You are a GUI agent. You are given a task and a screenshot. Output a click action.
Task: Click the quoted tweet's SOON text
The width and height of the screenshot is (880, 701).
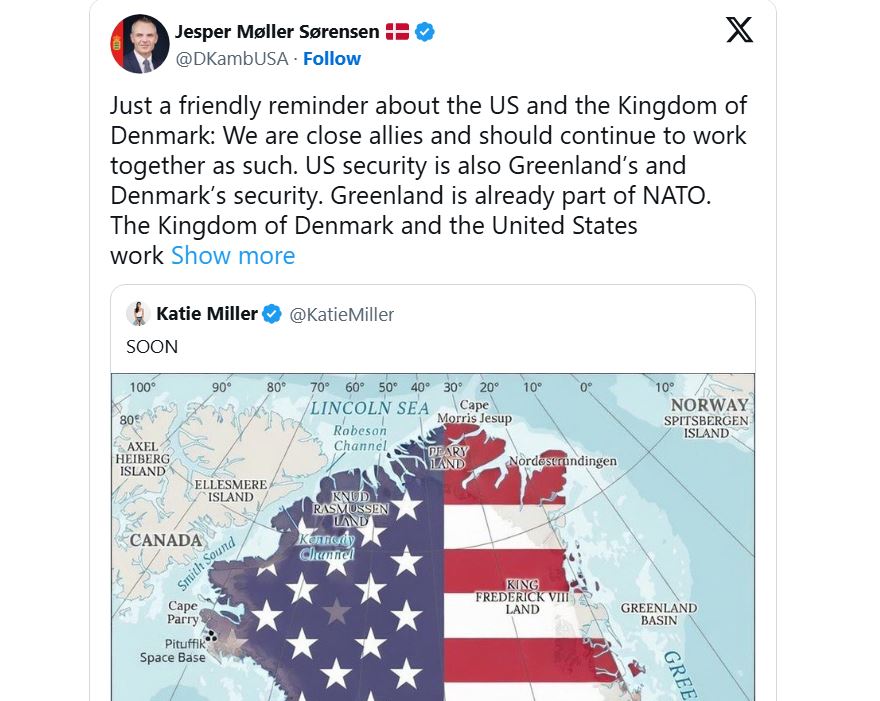coord(152,347)
